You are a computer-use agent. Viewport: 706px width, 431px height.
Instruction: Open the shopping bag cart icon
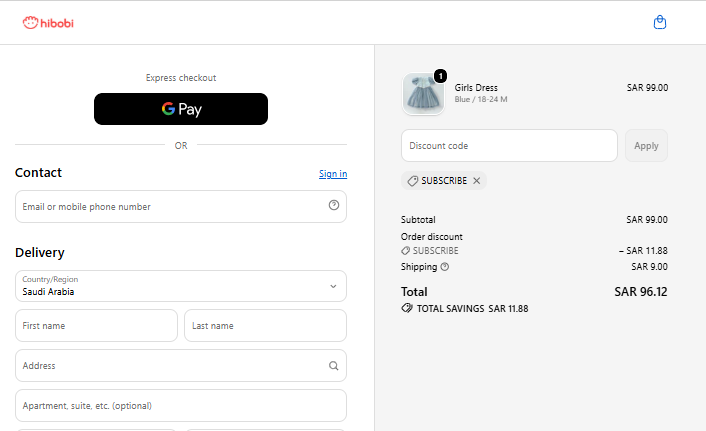(x=660, y=22)
